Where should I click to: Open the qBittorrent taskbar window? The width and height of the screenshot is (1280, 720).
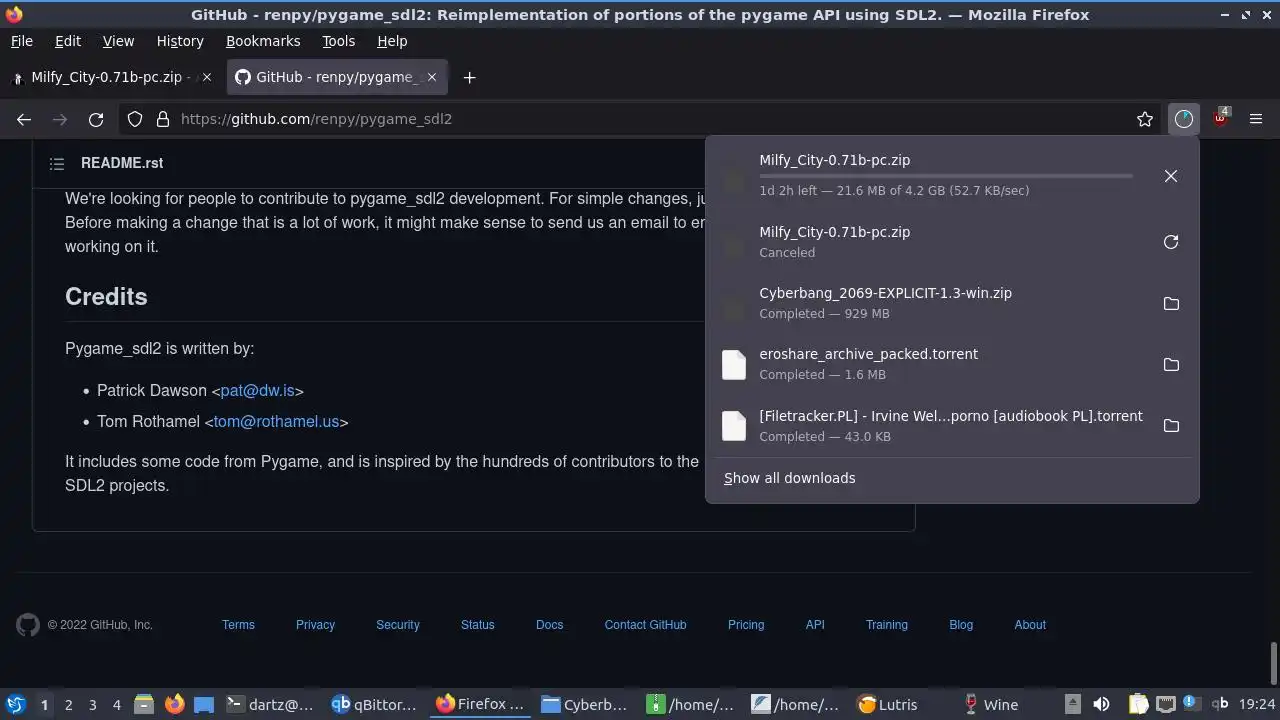tap(373, 704)
